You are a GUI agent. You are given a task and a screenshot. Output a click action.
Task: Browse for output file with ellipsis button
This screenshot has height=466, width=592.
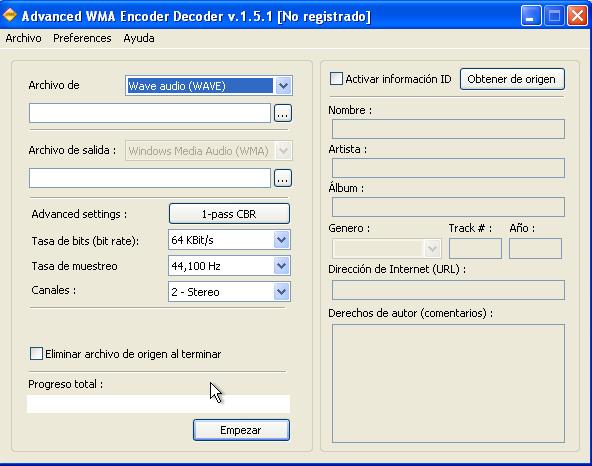point(283,178)
